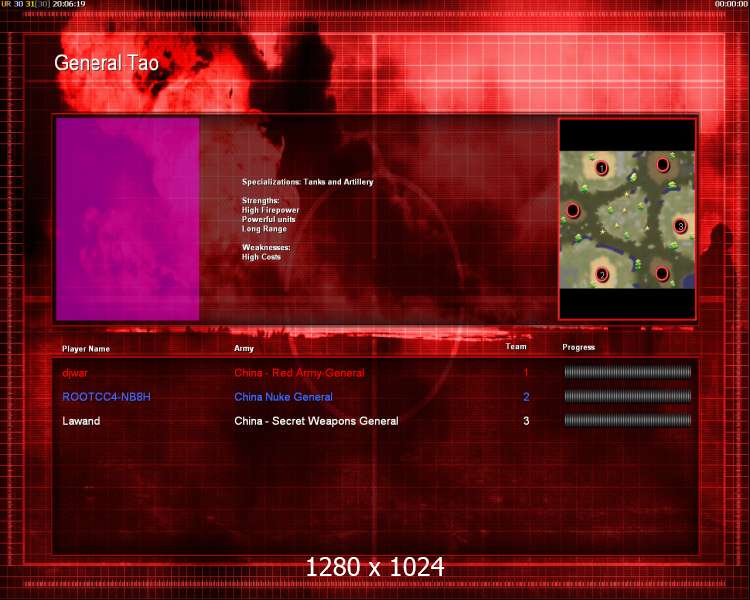Click team number 2 for ROOTCC4-NB8H

tap(526, 397)
